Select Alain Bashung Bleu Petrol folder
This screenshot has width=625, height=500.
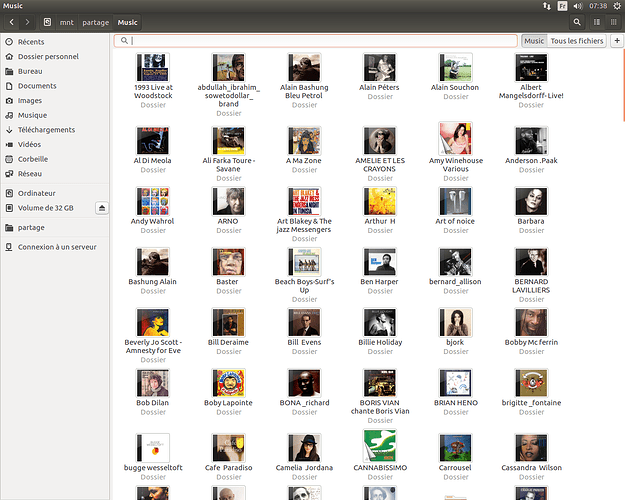point(304,81)
